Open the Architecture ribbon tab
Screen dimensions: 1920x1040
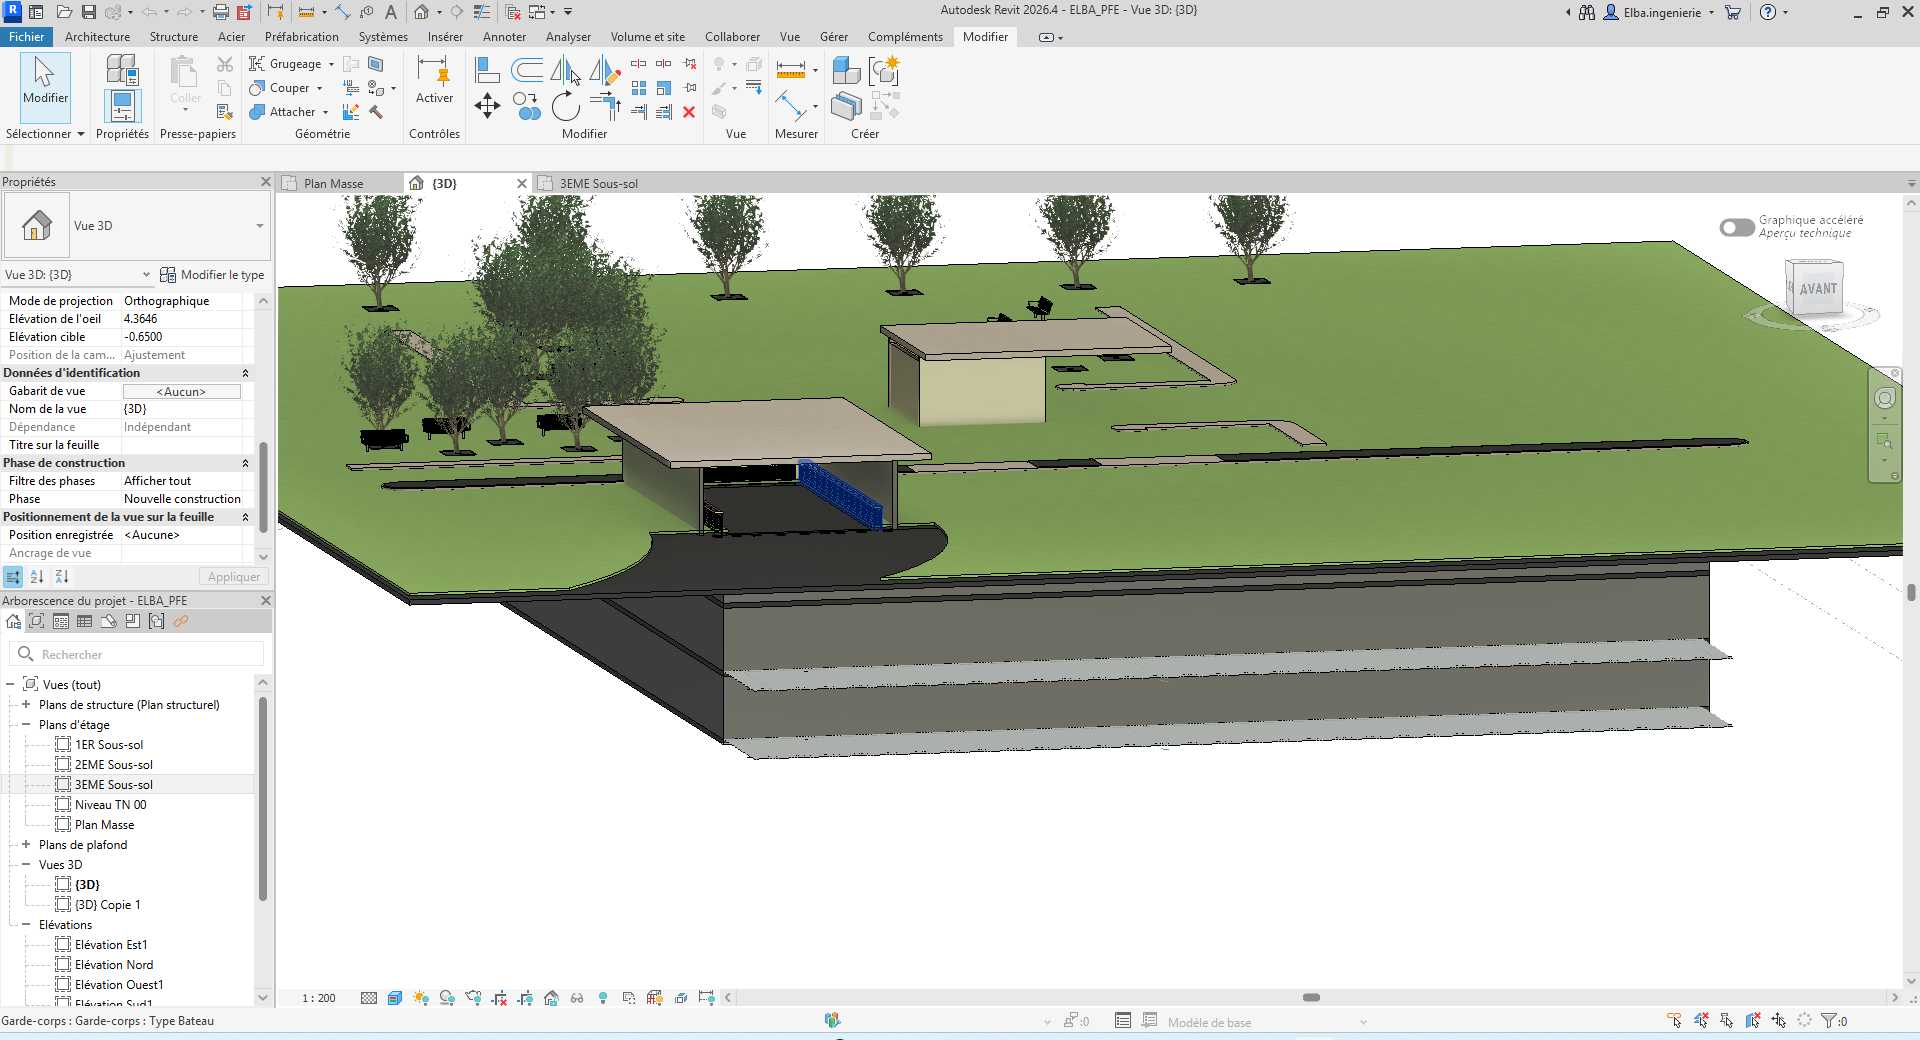(x=97, y=37)
